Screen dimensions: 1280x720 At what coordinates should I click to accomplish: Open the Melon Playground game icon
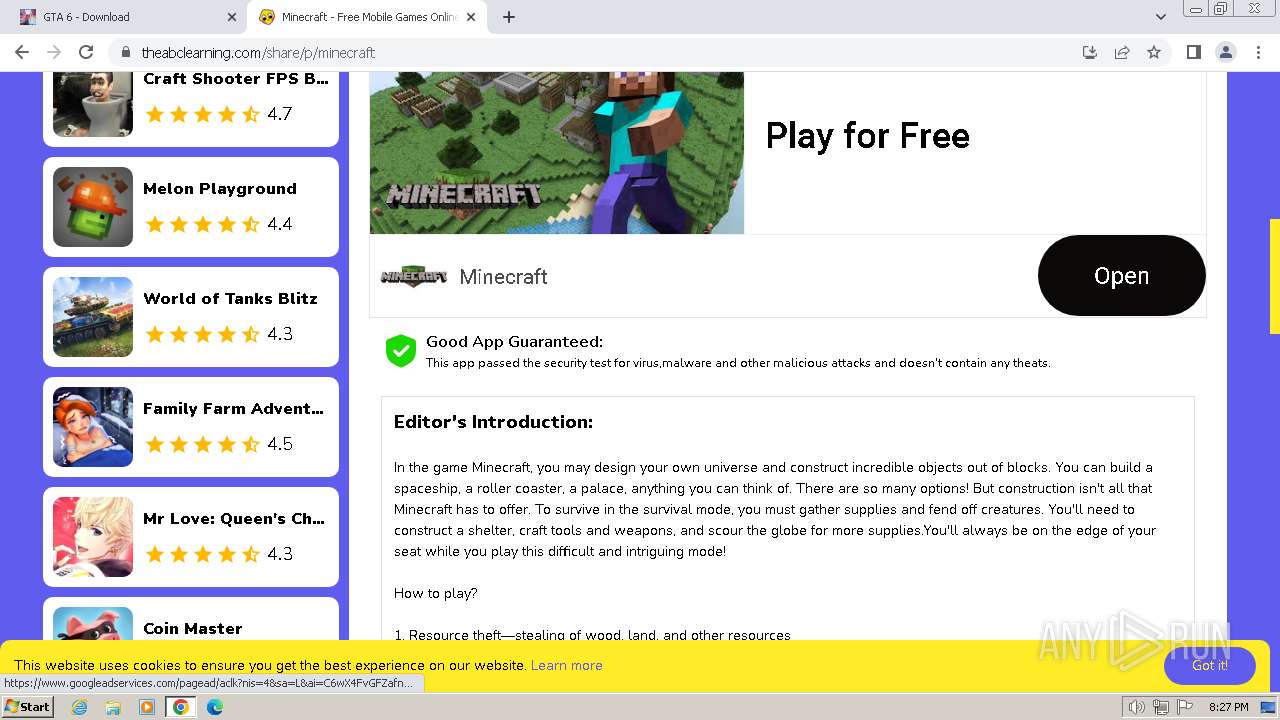click(93, 207)
